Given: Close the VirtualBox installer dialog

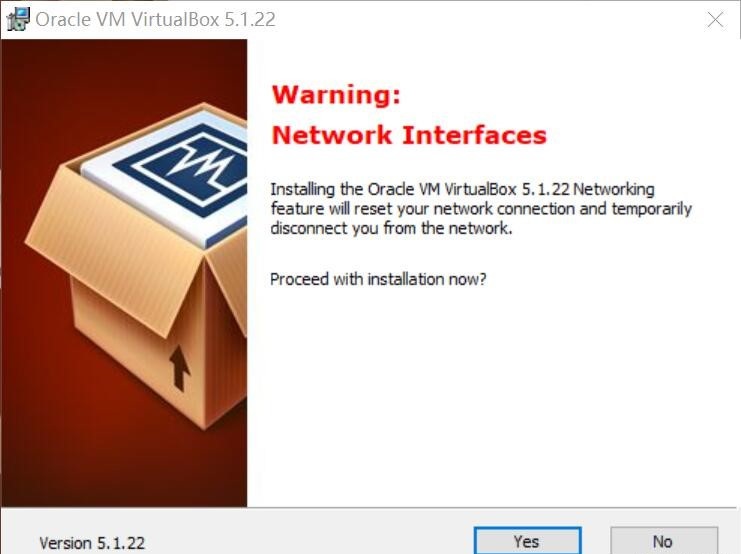Looking at the screenshot, I should click(x=715, y=20).
